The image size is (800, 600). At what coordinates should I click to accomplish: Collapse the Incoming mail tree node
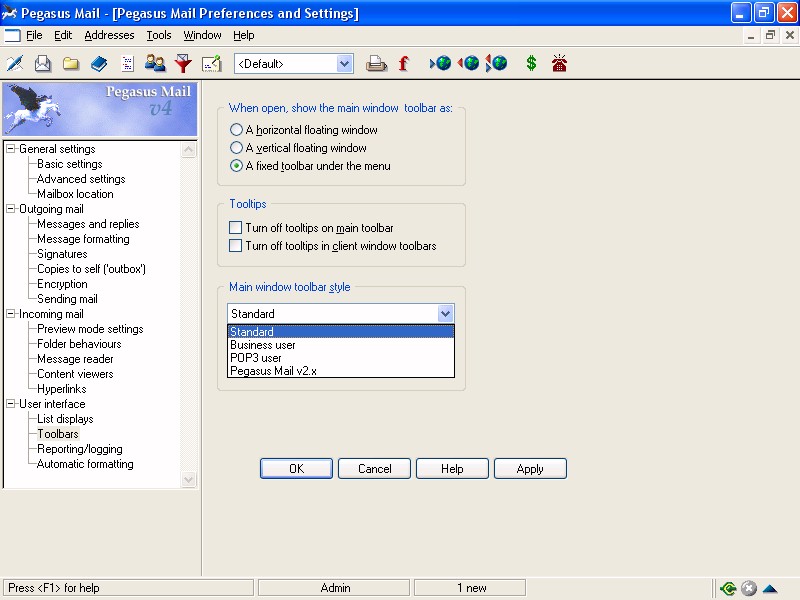click(x=11, y=314)
